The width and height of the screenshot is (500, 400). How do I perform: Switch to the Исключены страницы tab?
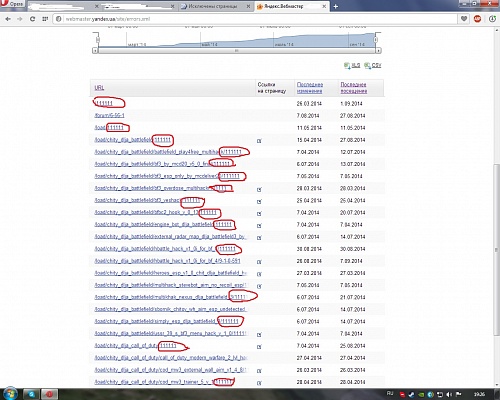coord(213,6)
